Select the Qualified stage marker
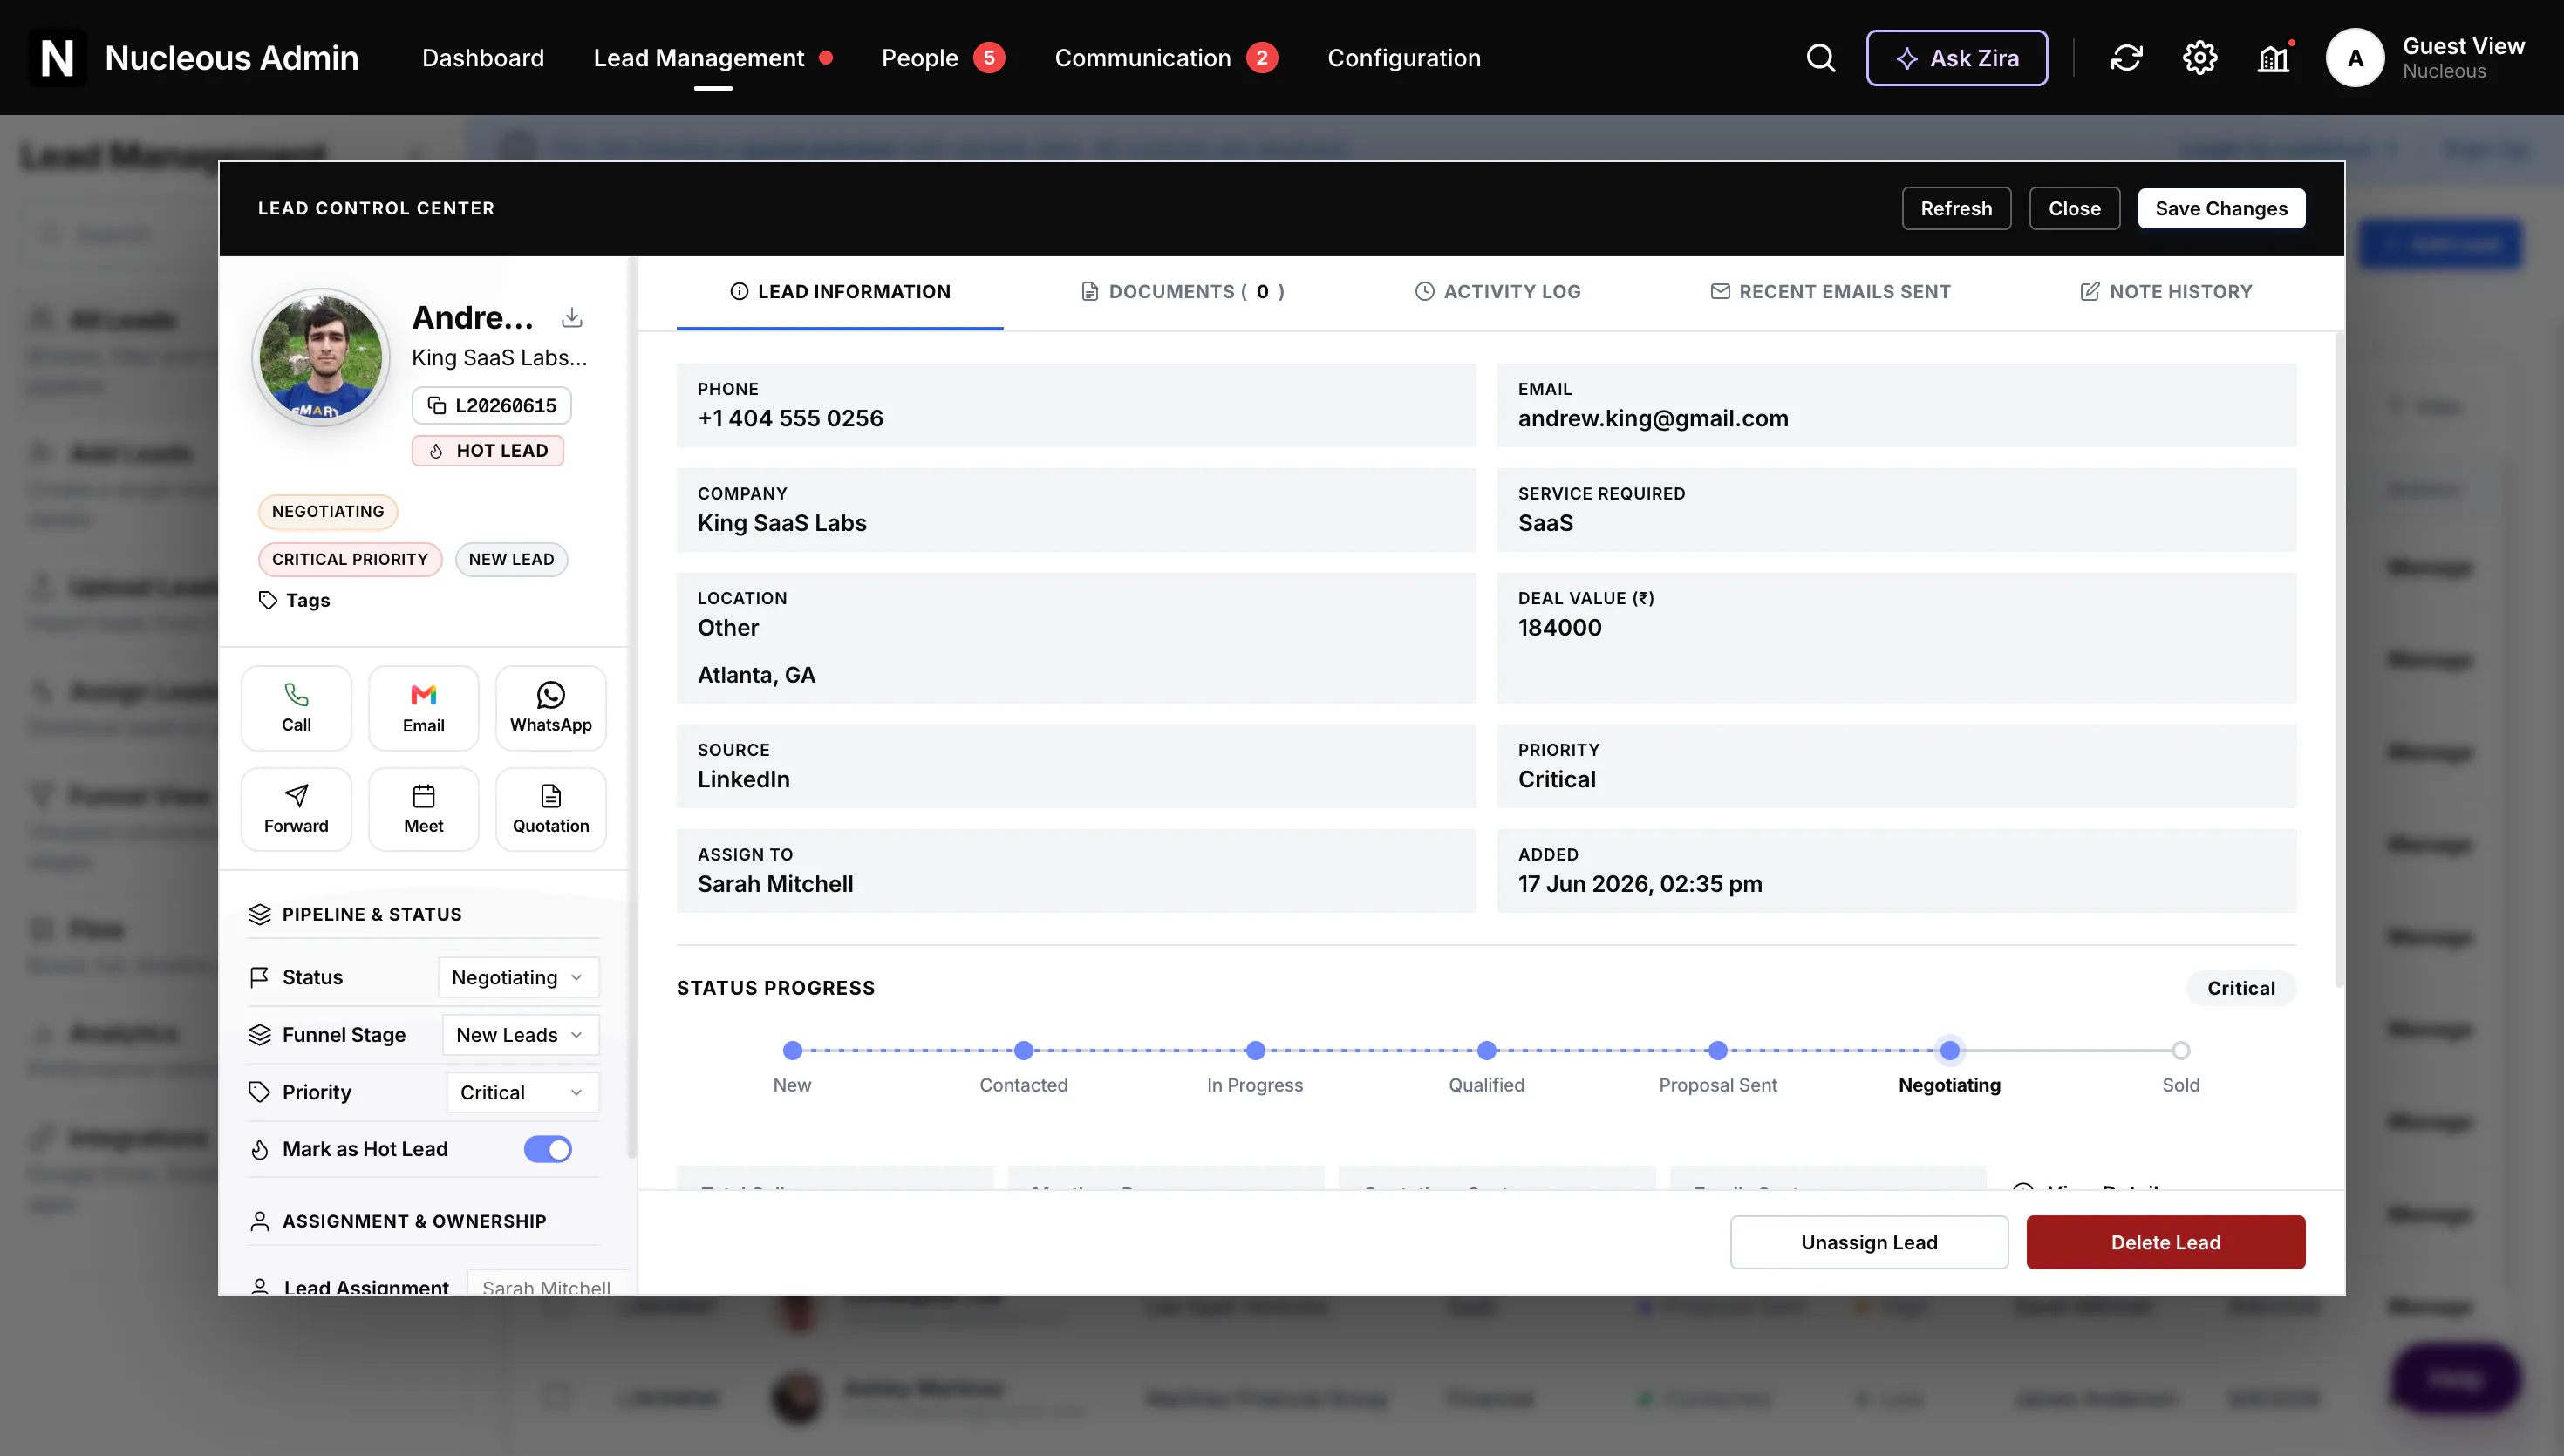This screenshot has width=2564, height=1456. click(1486, 1050)
